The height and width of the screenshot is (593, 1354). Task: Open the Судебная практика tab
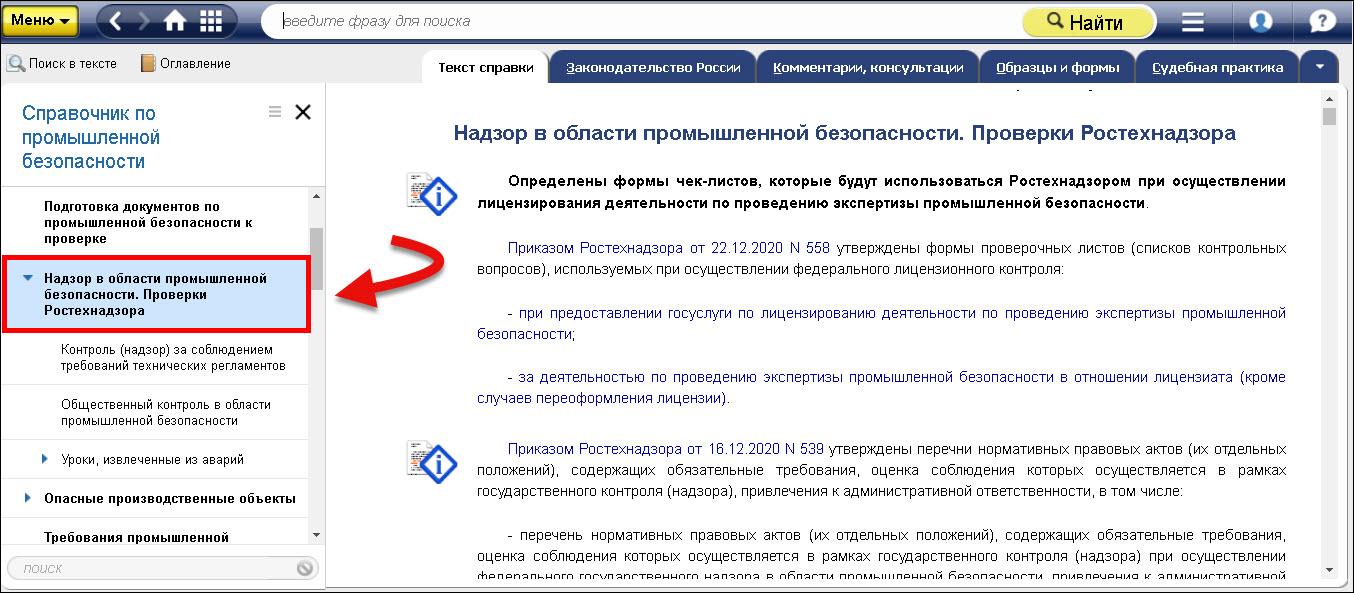tap(1217, 68)
